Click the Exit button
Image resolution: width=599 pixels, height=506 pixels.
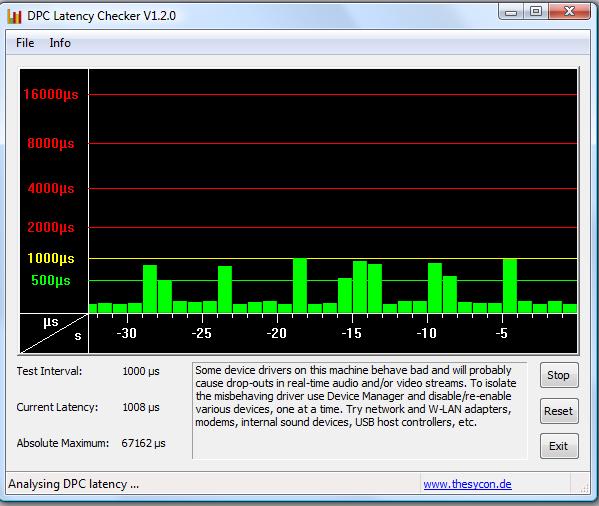pyautogui.click(x=559, y=446)
